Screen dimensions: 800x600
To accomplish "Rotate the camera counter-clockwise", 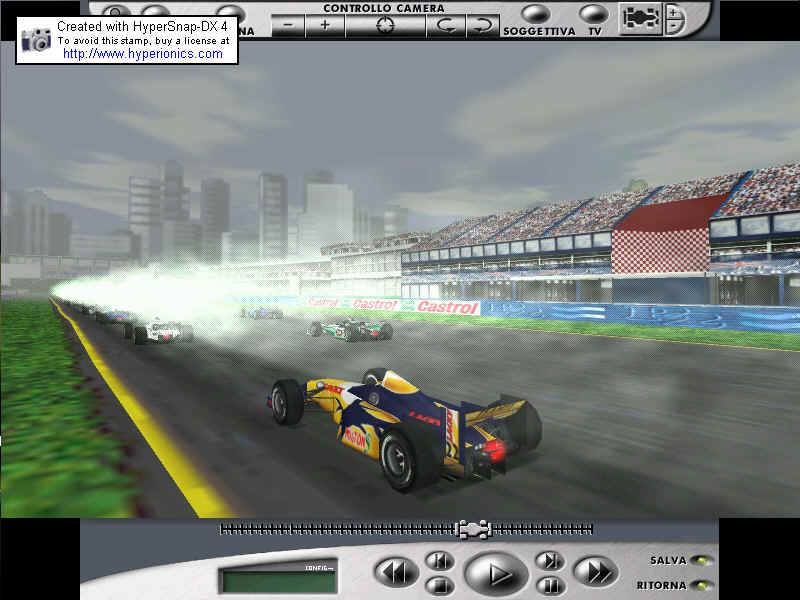I will pos(446,25).
